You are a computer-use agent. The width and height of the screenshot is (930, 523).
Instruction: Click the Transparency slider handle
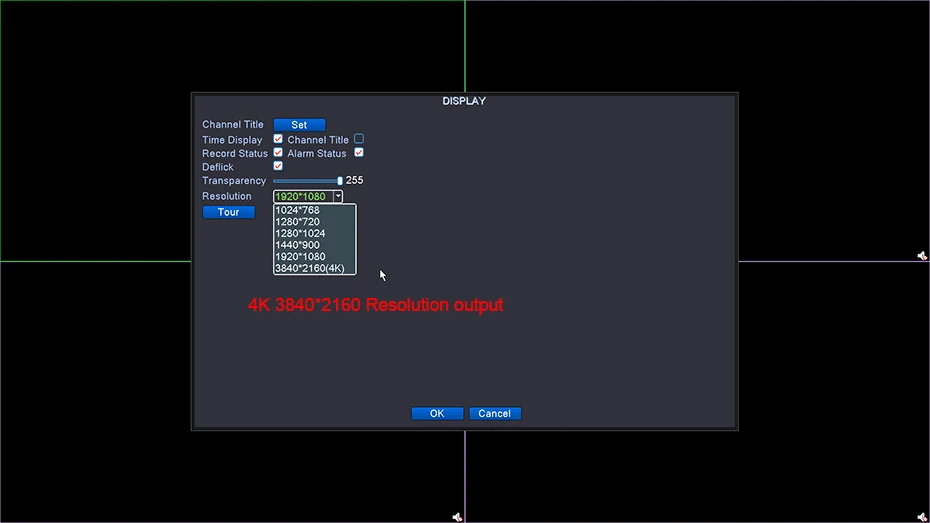340,181
